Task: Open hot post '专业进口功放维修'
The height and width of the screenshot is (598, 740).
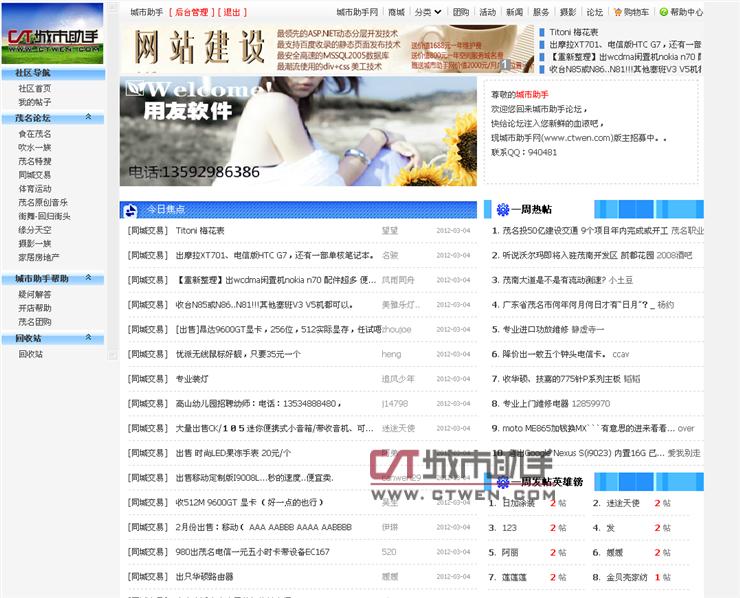Action: pos(535,329)
